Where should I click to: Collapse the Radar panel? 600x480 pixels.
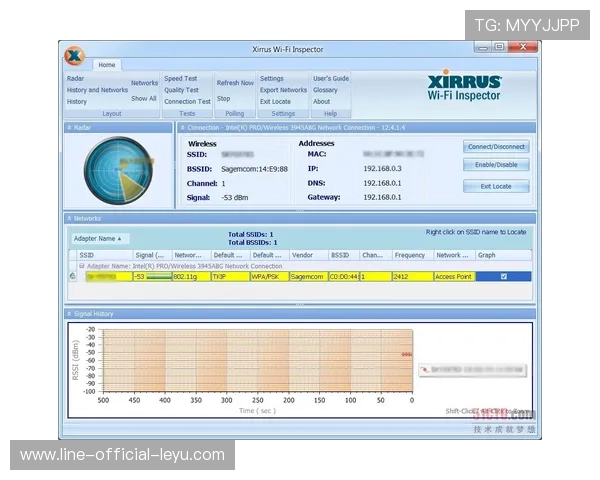[70, 127]
